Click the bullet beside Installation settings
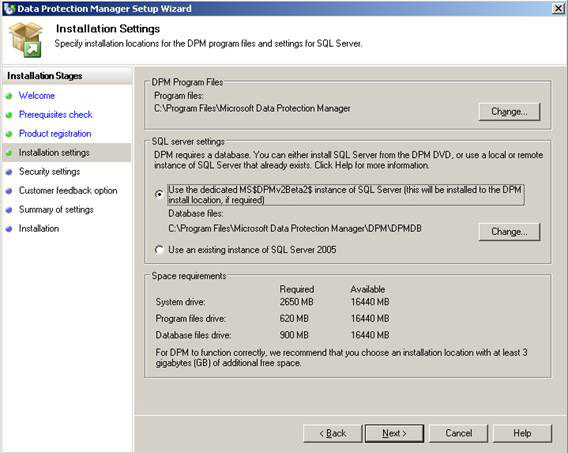This screenshot has width=568, height=453. click(9, 153)
